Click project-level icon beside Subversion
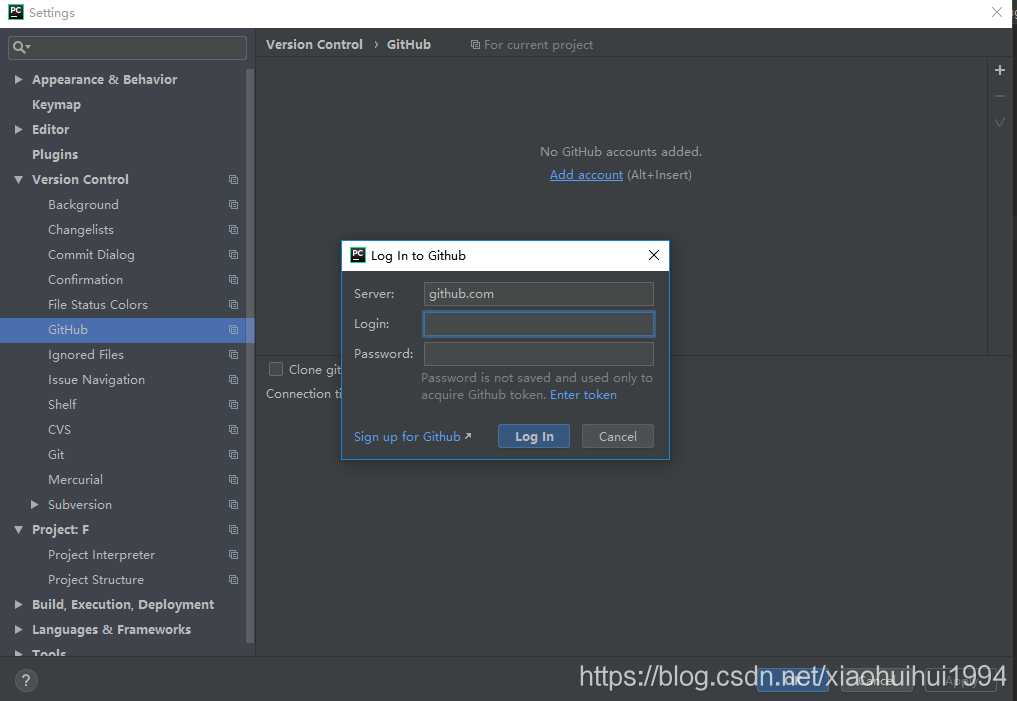The width and height of the screenshot is (1017, 701). tap(233, 505)
